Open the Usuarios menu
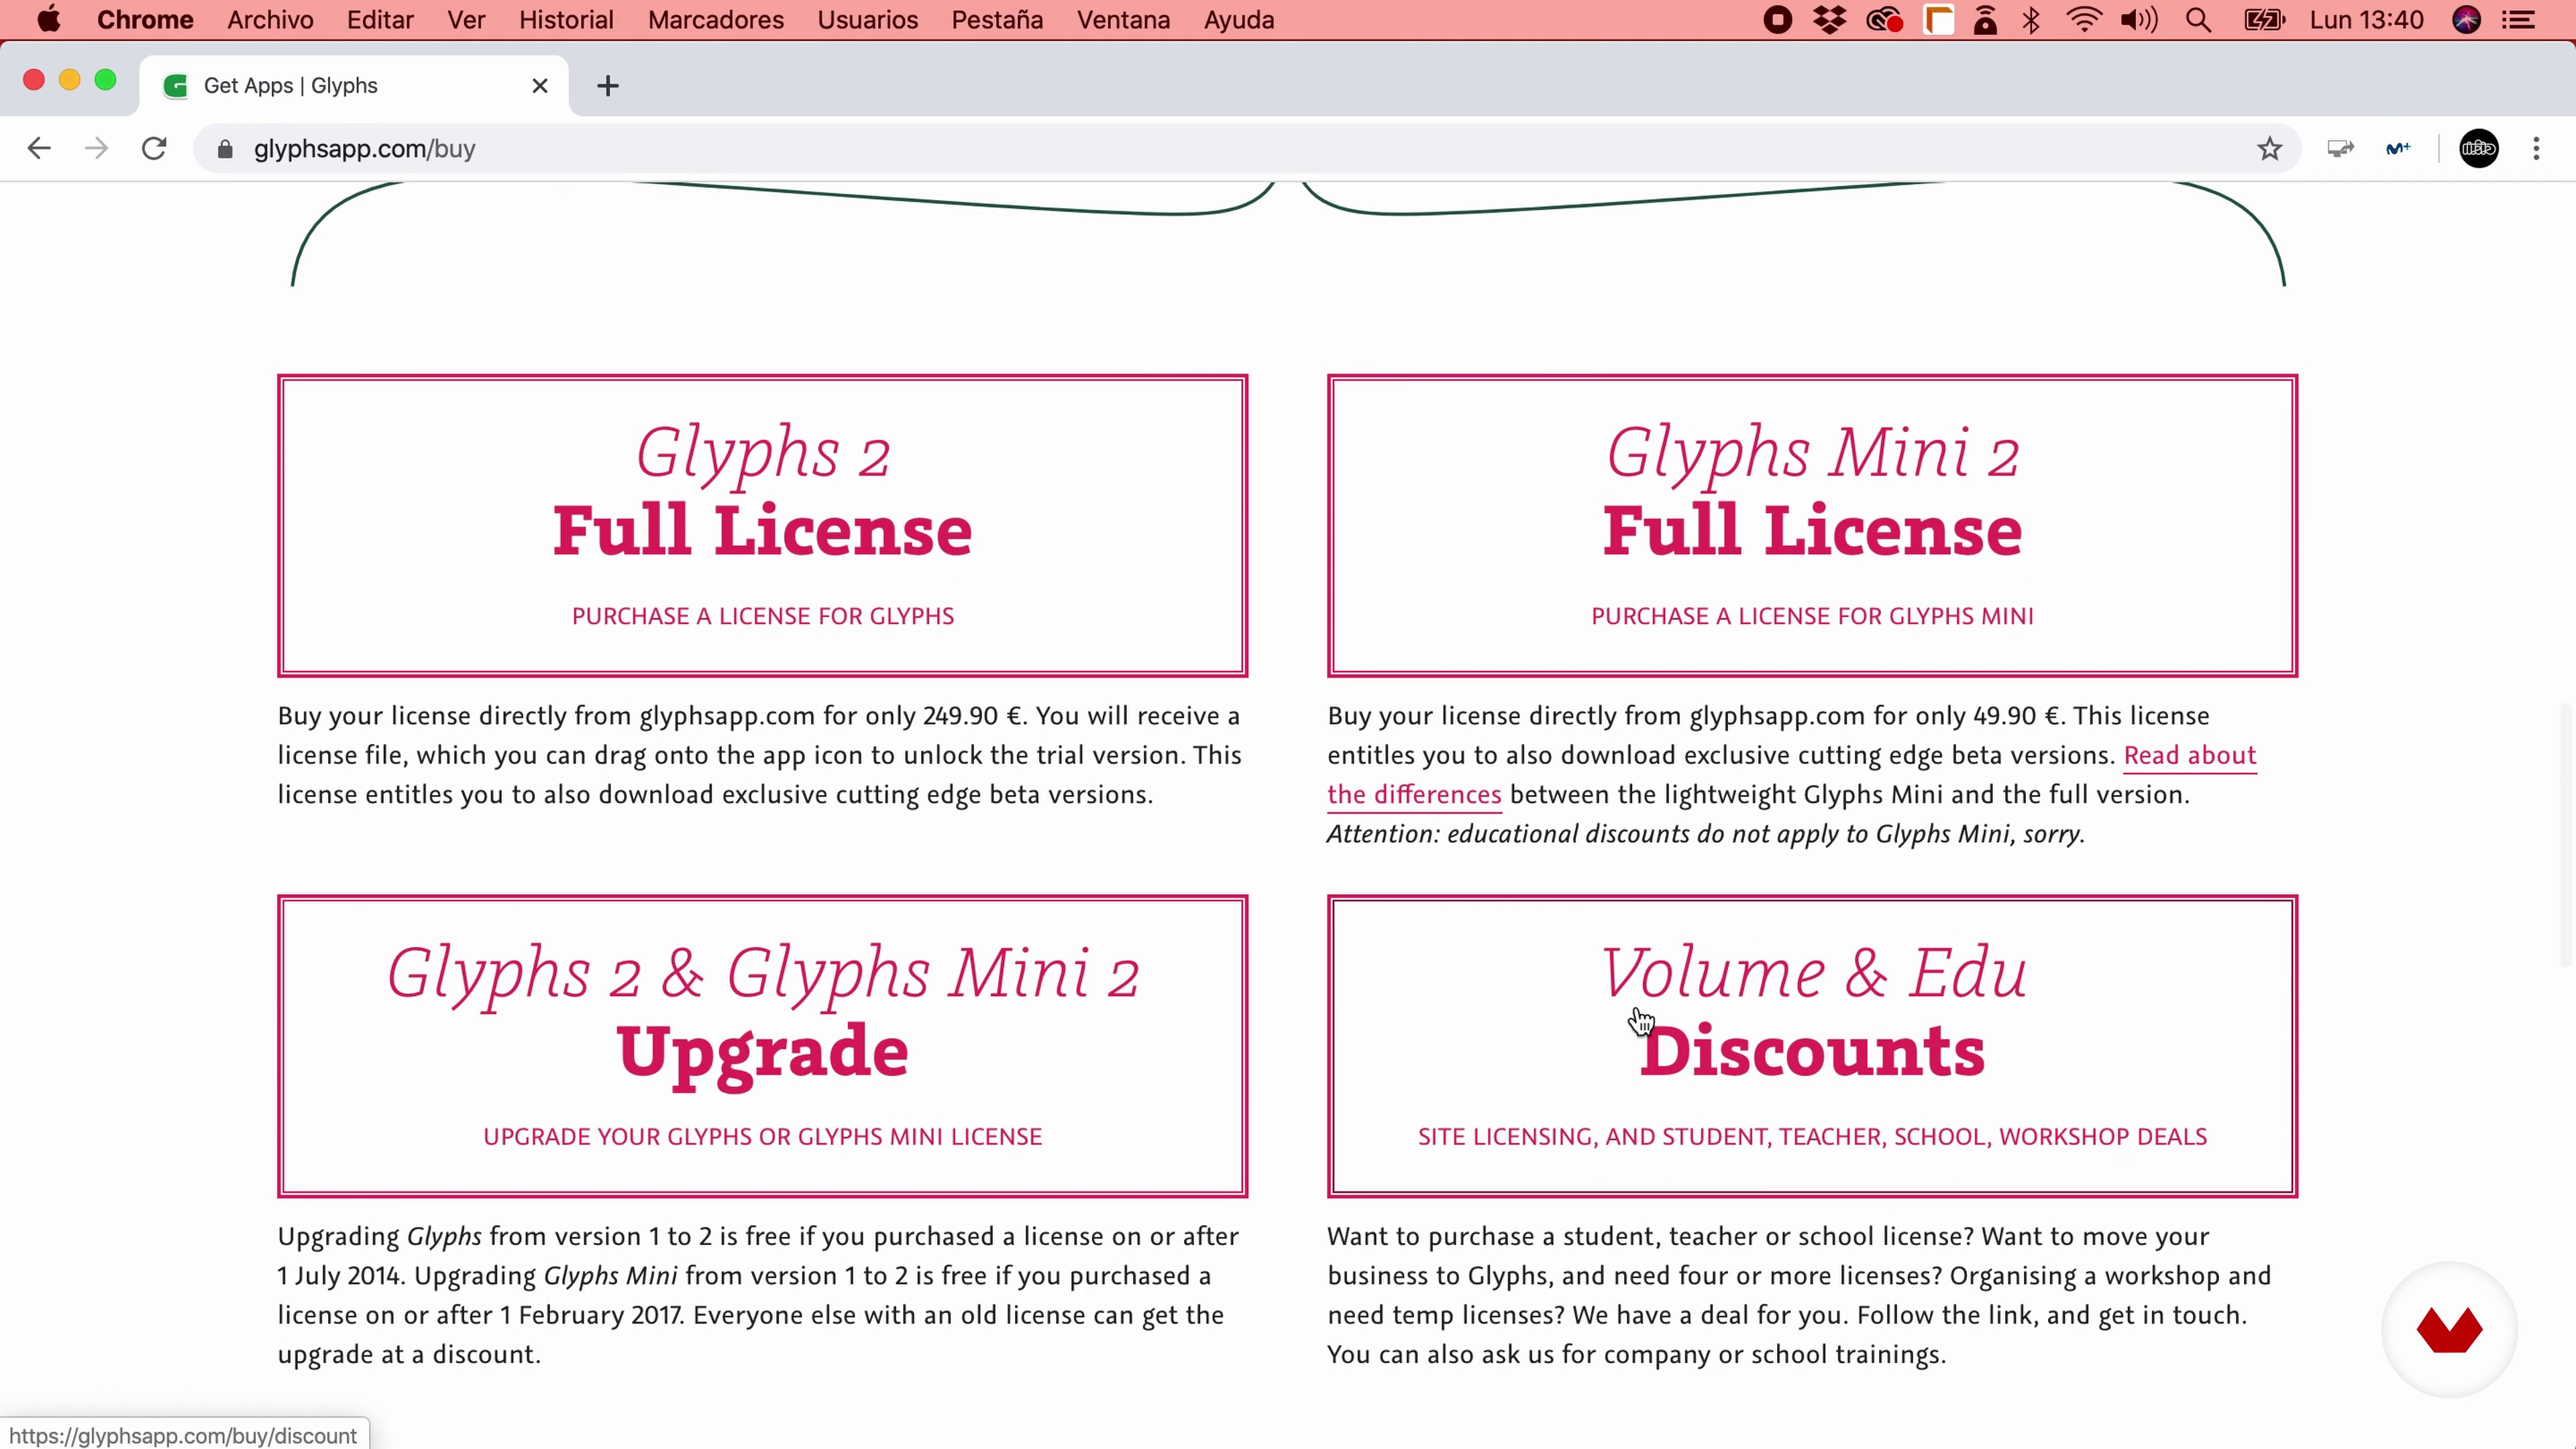2576x1449 pixels. 867,20
